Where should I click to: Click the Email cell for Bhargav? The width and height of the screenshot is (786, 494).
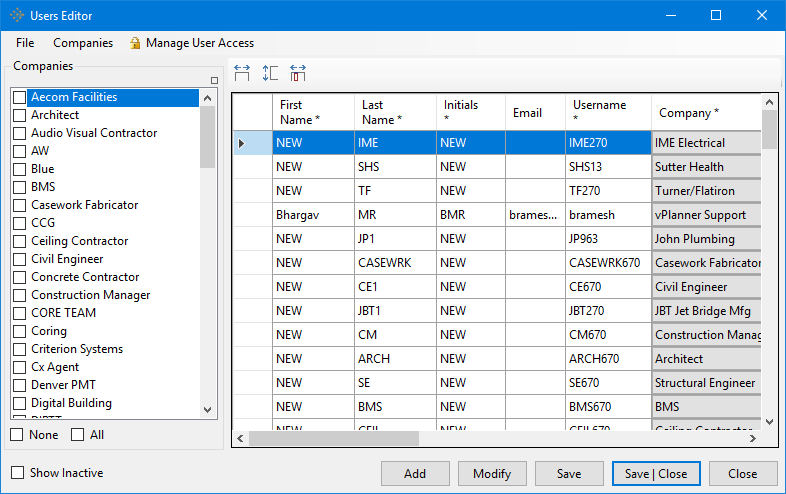(534, 215)
